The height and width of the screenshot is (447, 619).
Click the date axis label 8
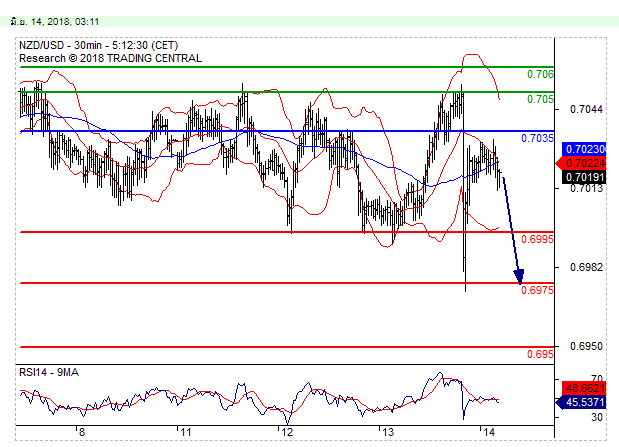82,432
